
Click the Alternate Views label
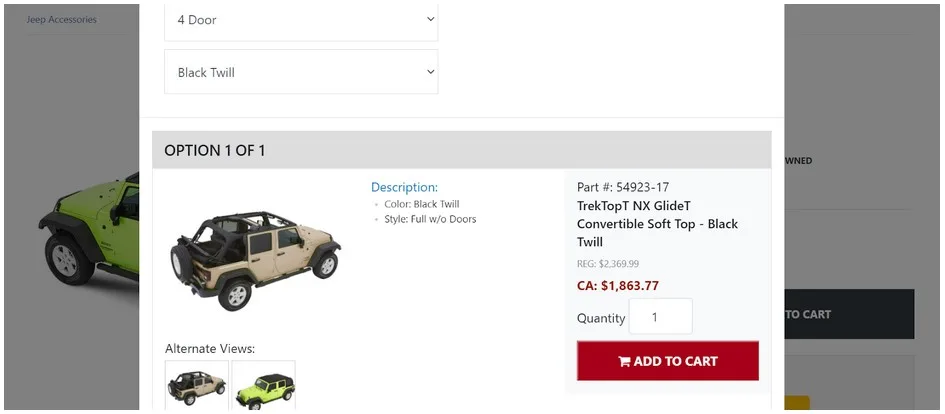pos(210,349)
